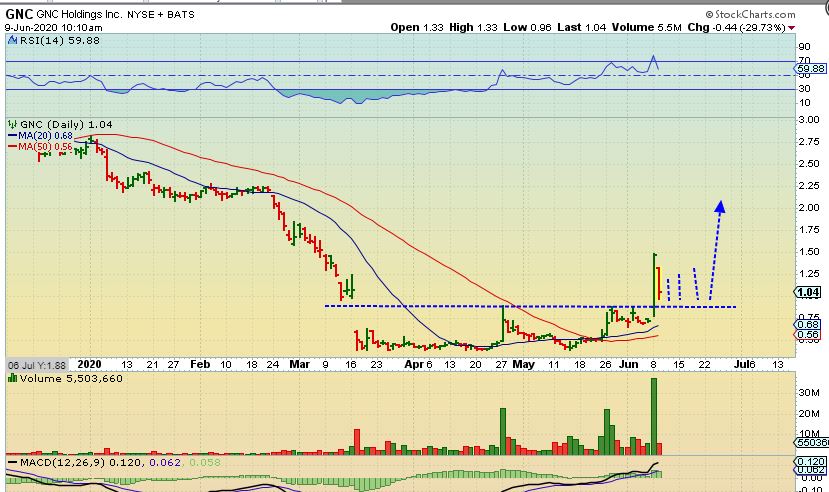Click the 2.00 price axis label
829x492 pixels.
click(x=809, y=207)
